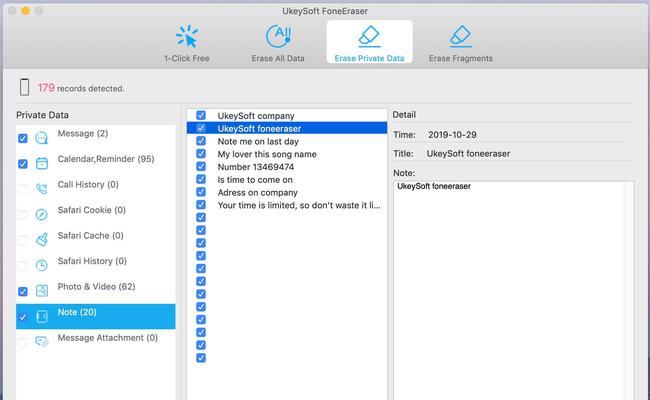The width and height of the screenshot is (650, 400).
Task: Toggle the Safari Cache (0) checkbox
Action: (x=23, y=240)
